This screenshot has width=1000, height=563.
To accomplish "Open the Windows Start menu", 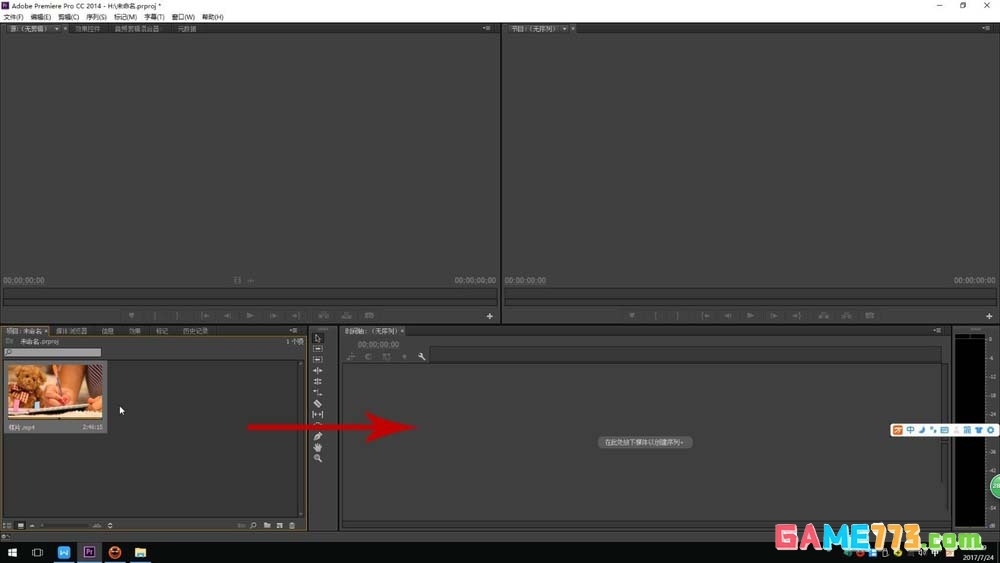I will pyautogui.click(x=12, y=552).
